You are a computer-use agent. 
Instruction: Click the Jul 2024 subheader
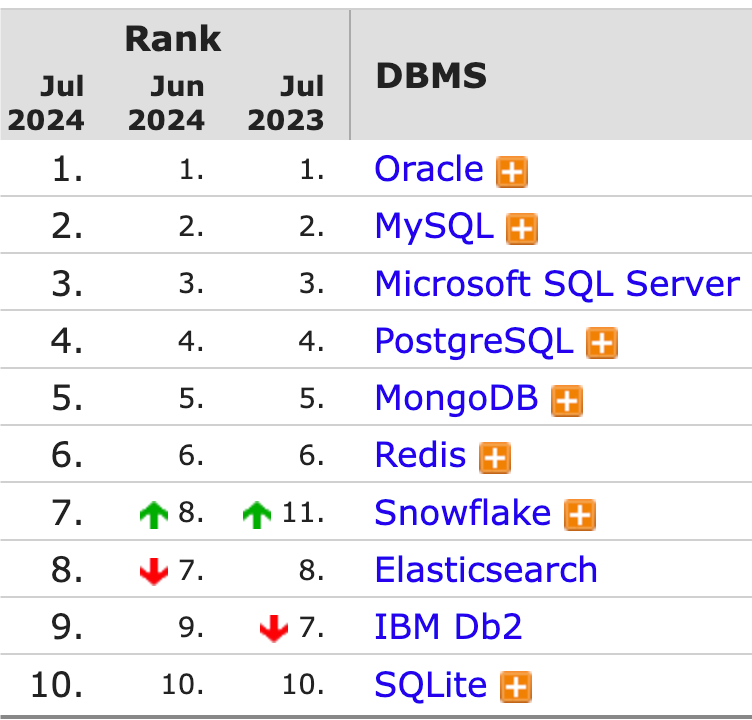point(46,103)
